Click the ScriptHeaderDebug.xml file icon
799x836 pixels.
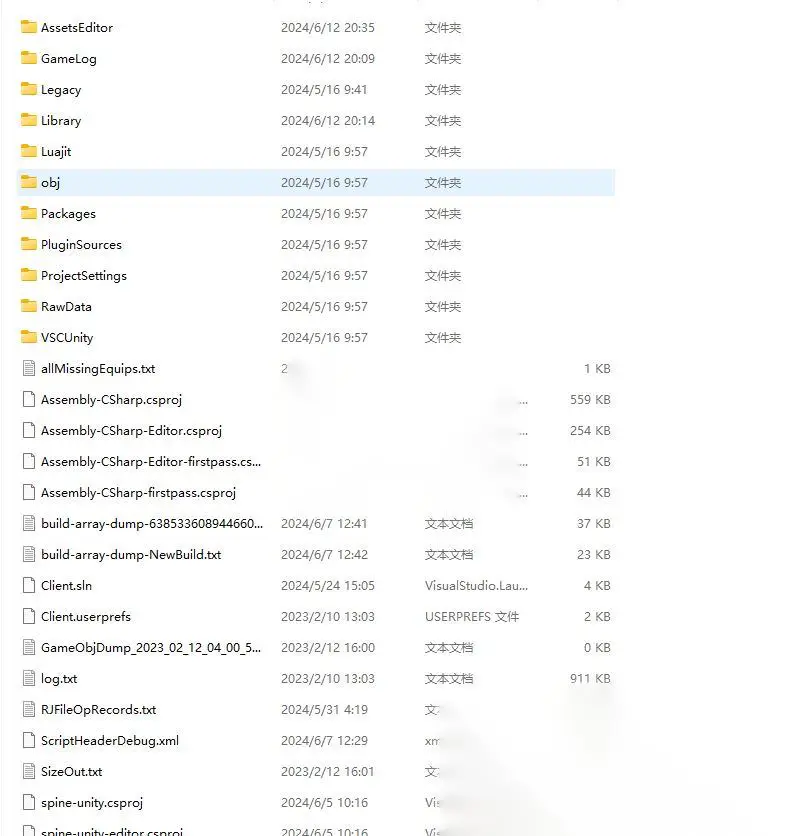click(x=29, y=740)
